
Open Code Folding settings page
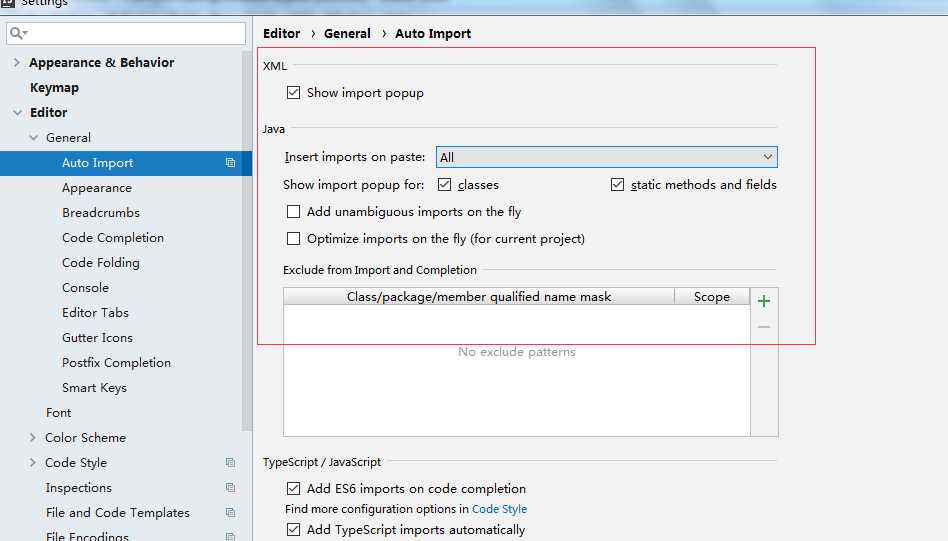pos(101,263)
